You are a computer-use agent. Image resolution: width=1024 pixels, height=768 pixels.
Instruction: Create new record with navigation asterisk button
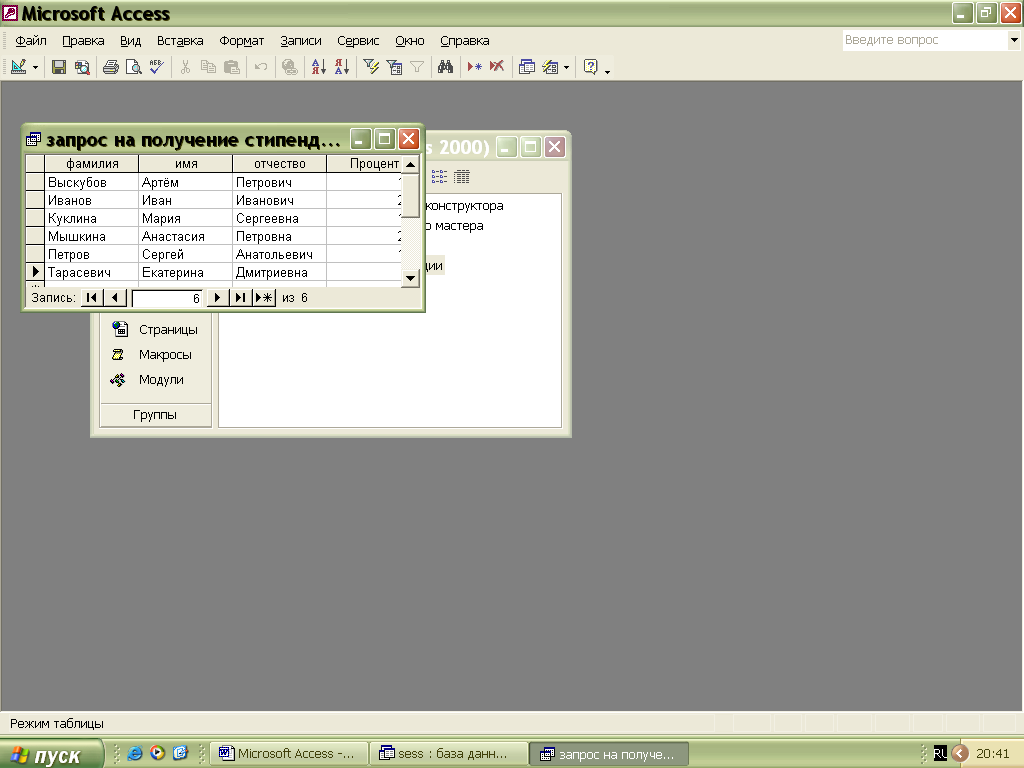click(x=263, y=298)
